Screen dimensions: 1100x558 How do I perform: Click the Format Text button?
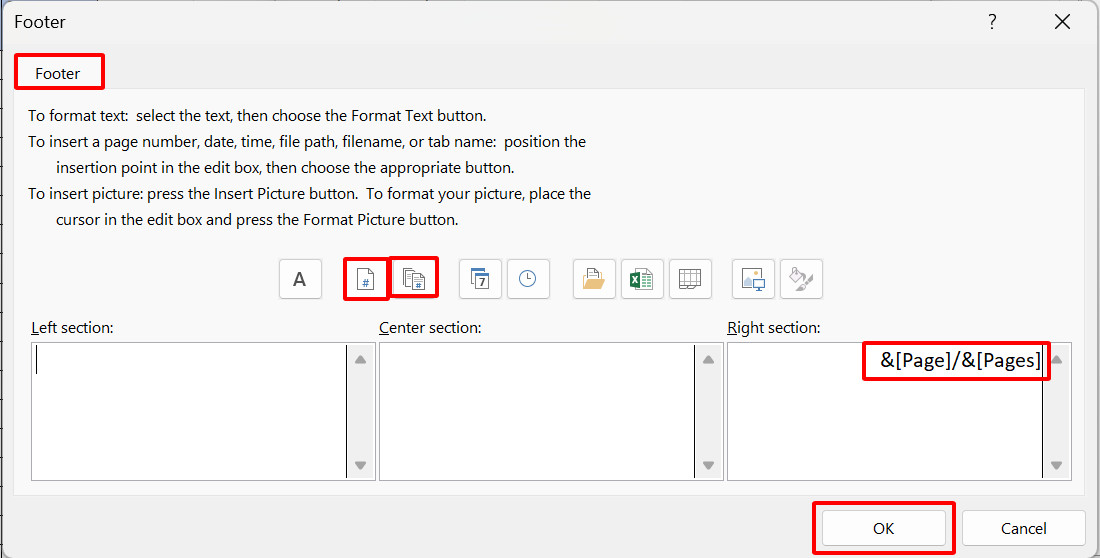pyautogui.click(x=300, y=280)
